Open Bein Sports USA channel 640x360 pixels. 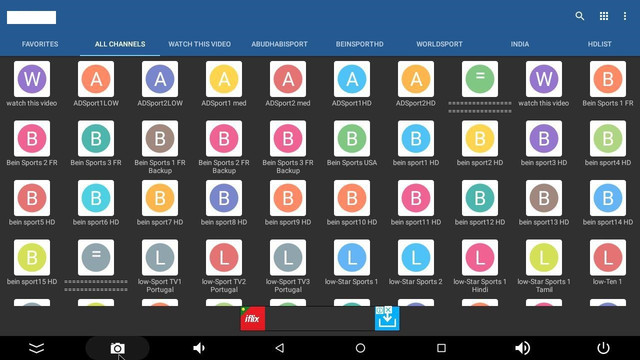pos(352,138)
